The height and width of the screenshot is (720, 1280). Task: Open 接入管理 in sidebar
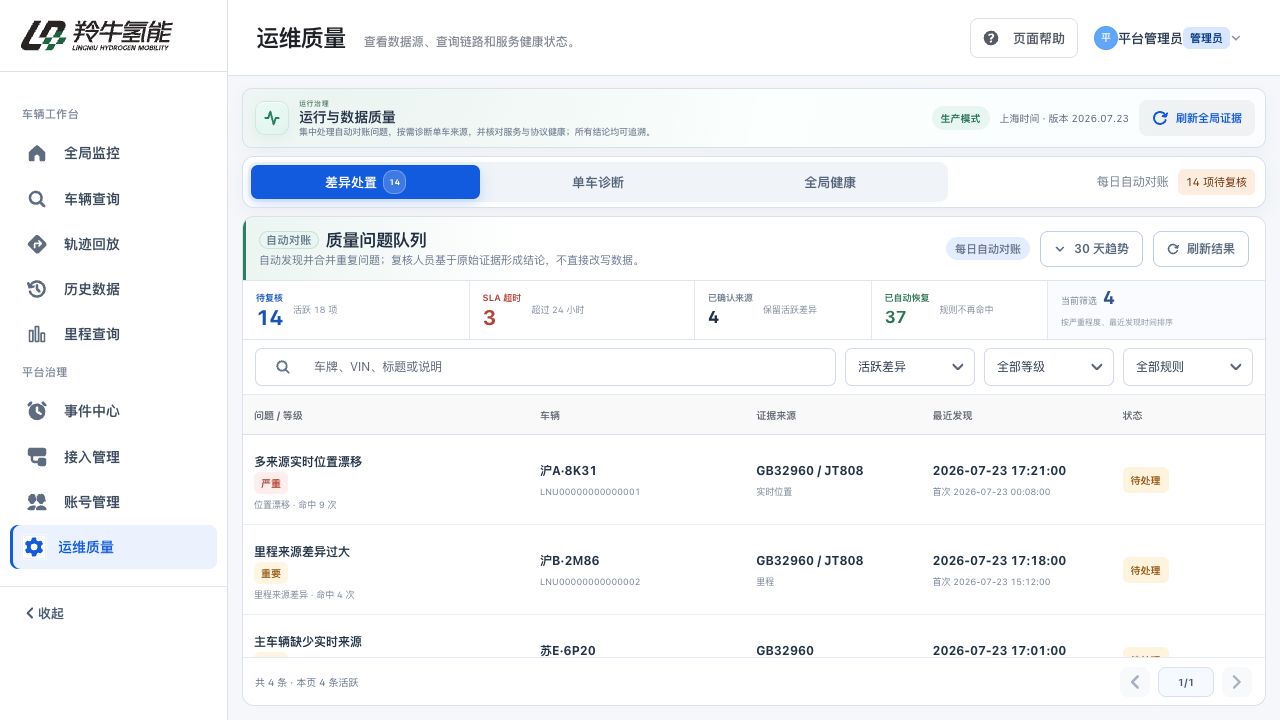point(113,457)
